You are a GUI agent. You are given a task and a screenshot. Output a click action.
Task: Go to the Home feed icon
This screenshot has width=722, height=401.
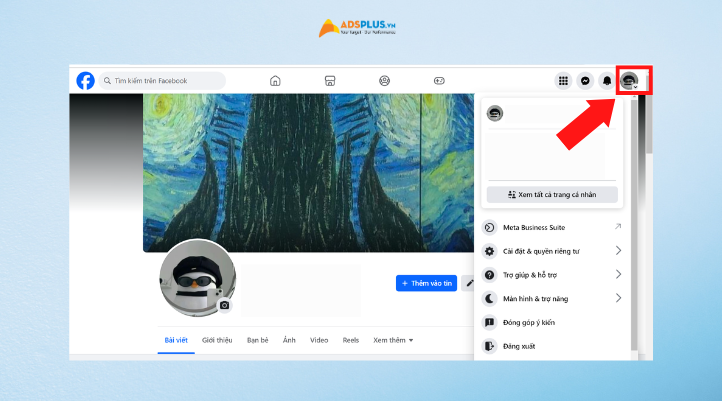(x=275, y=81)
